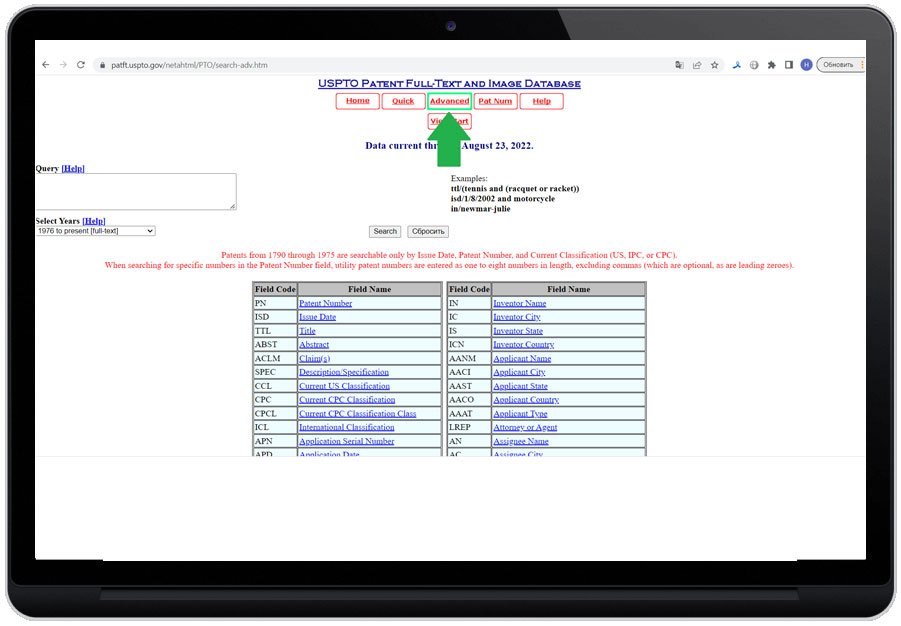Open the Inventor Name field link
This screenshot has height=626, width=901.
[519, 302]
